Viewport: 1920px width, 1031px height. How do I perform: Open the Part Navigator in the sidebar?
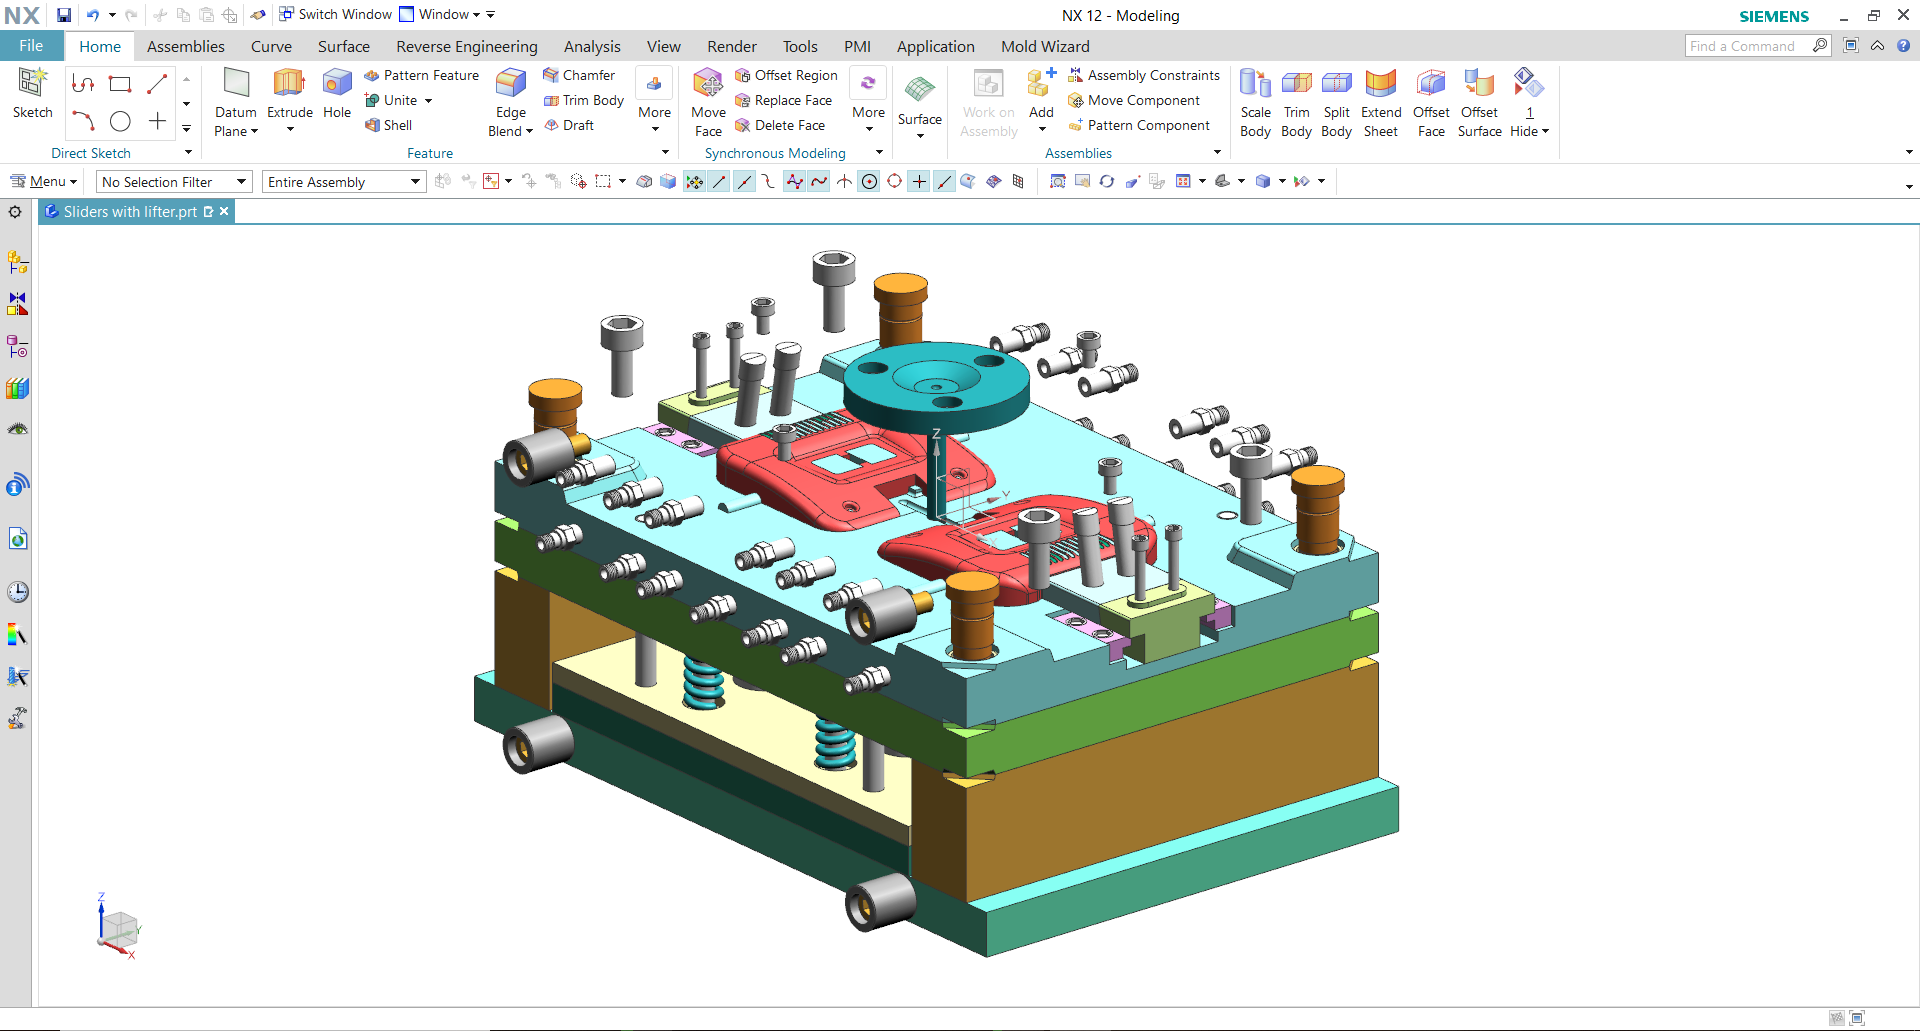17,346
